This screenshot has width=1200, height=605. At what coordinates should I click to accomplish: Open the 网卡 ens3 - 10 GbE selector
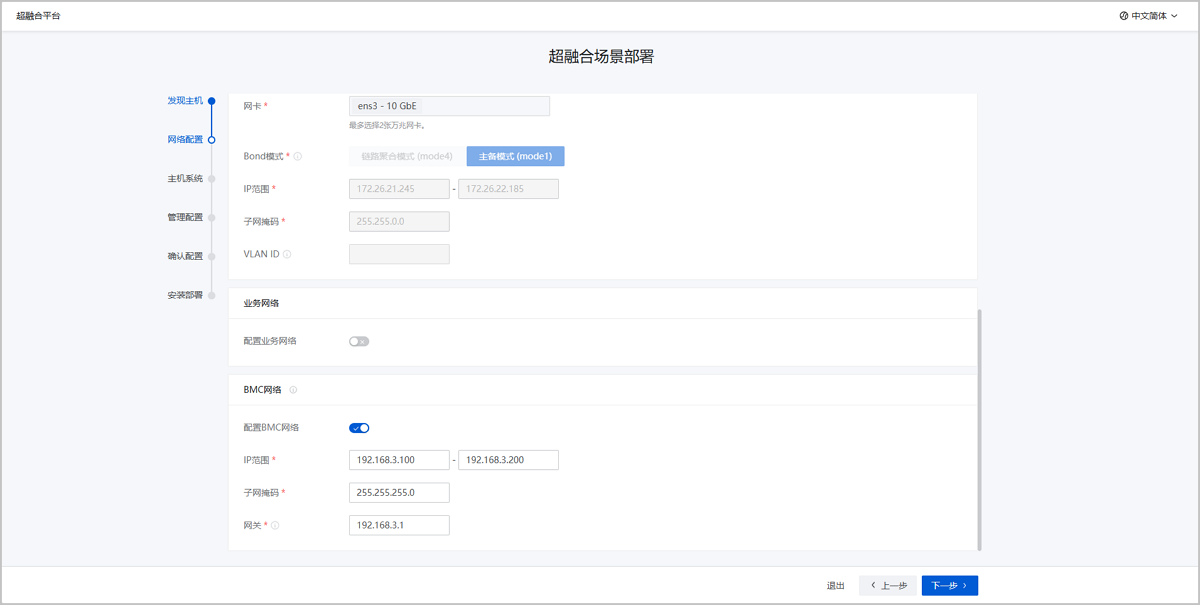449,106
